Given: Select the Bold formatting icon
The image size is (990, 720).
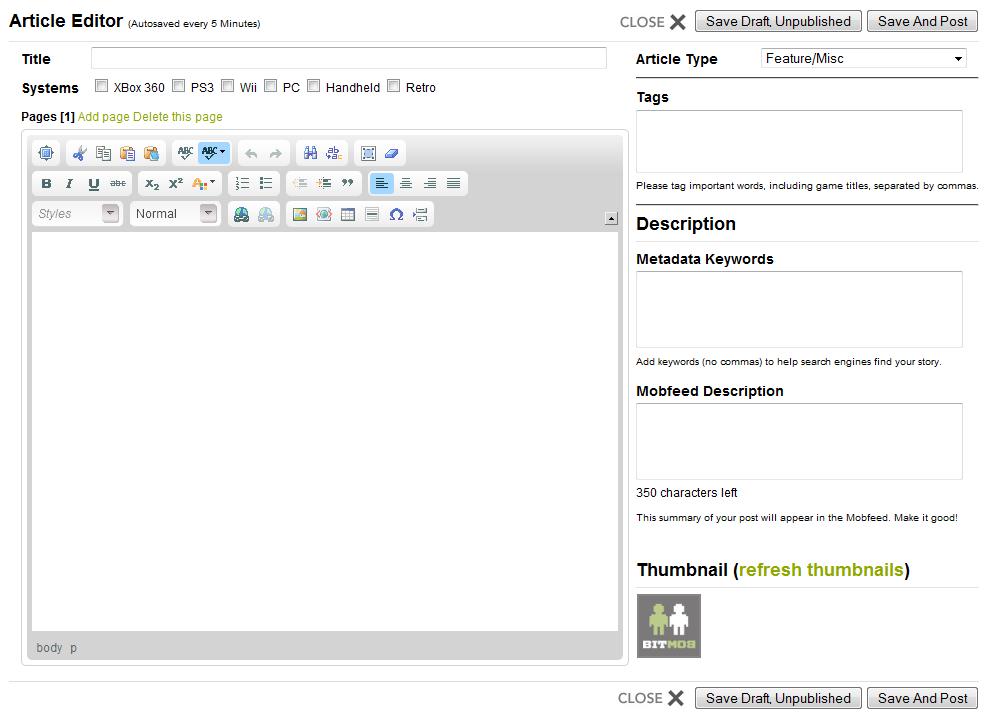Looking at the screenshot, I should tap(45, 183).
